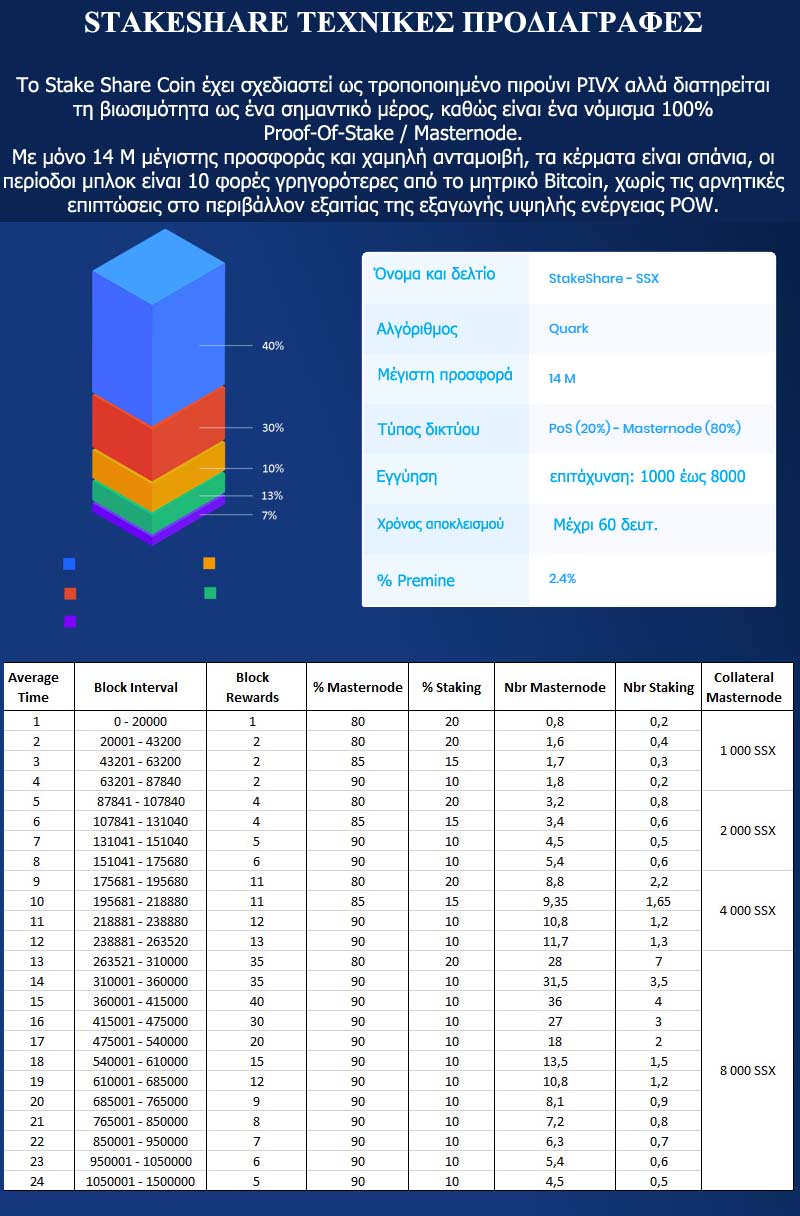Click the 14 M supply value

pyautogui.click(x=562, y=379)
